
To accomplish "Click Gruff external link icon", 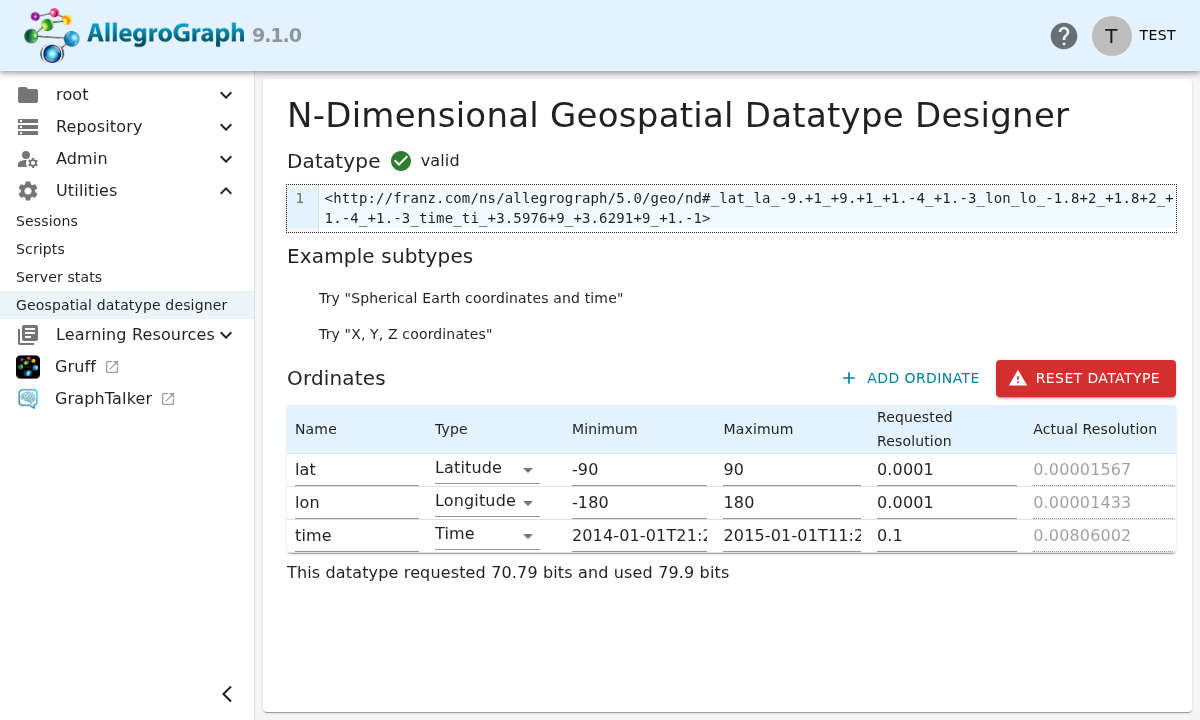I will coord(112,367).
